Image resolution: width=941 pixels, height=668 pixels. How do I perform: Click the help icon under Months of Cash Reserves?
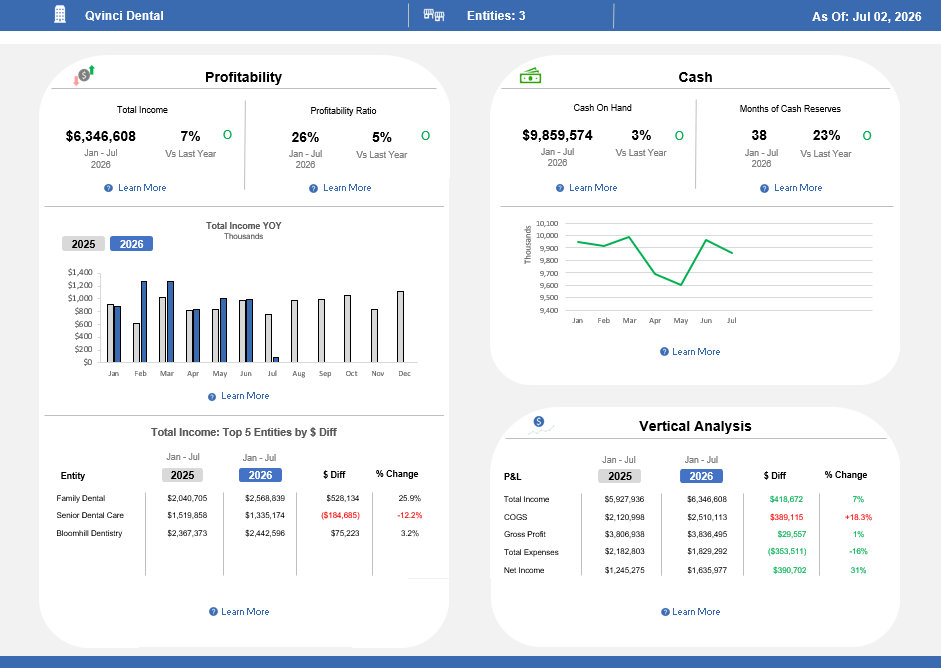point(765,188)
